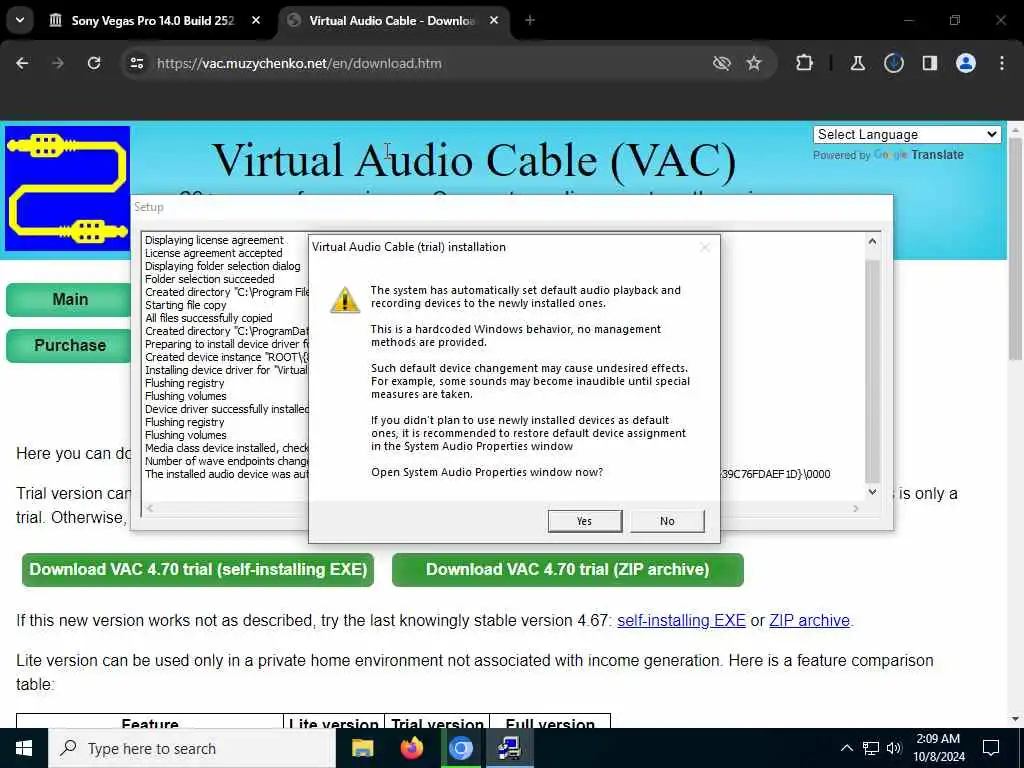Click the taskbar search box
Screen dimensions: 1024x768
coord(191,748)
